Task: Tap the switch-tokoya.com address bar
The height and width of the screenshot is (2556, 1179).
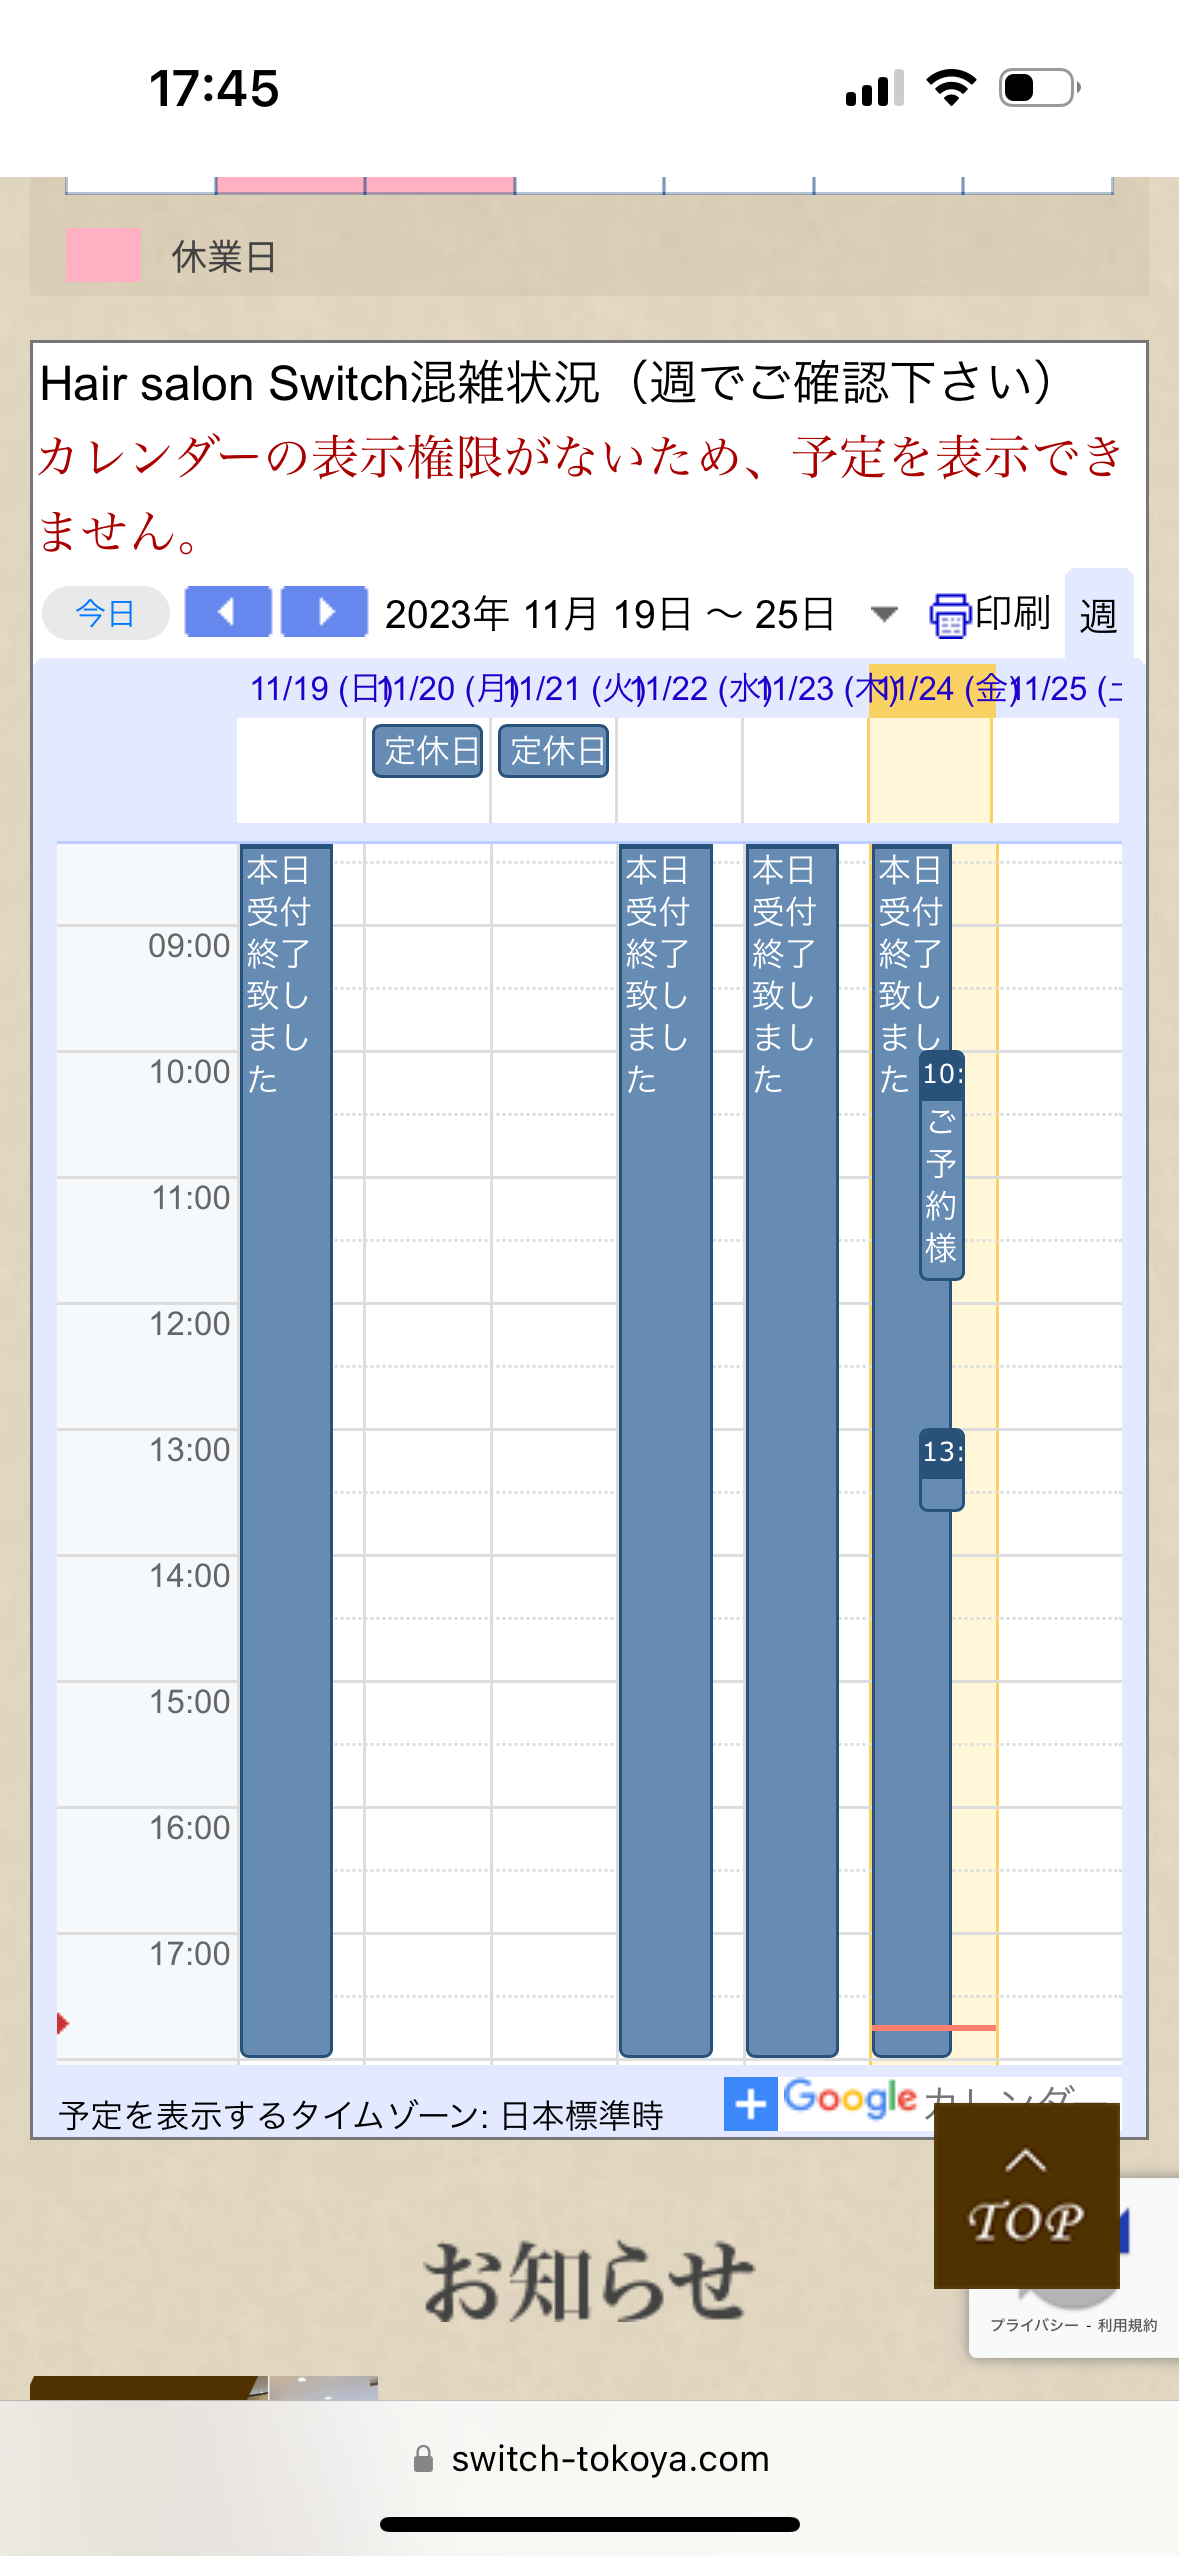Action: coord(610,2459)
